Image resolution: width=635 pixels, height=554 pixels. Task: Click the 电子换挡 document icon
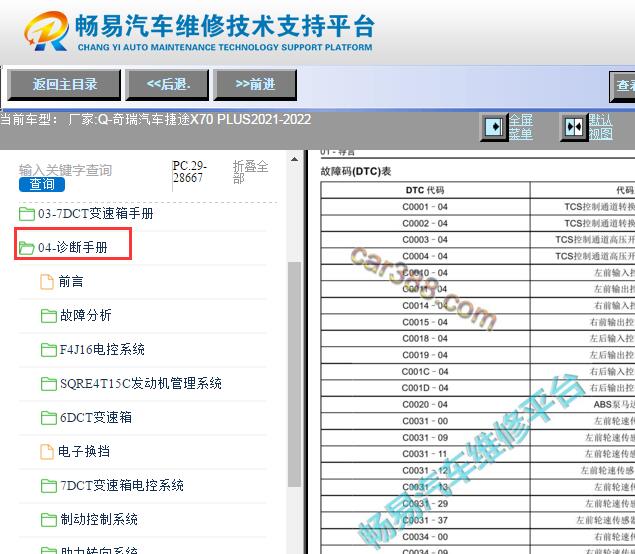[47, 452]
